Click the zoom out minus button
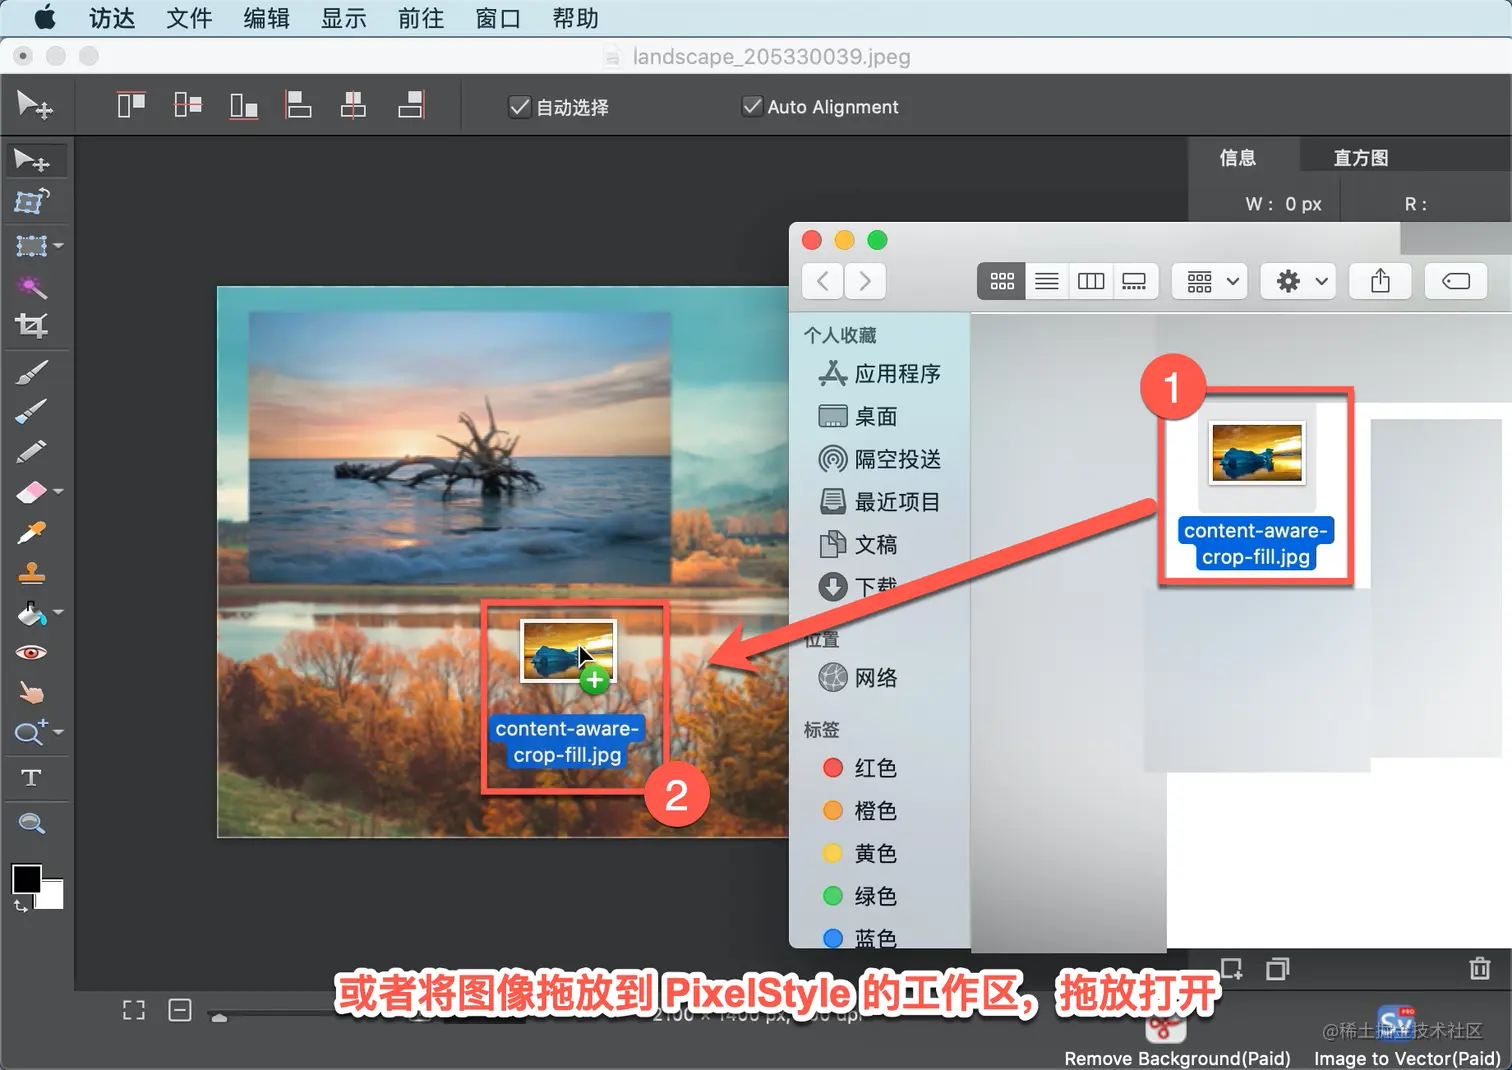 (180, 1010)
